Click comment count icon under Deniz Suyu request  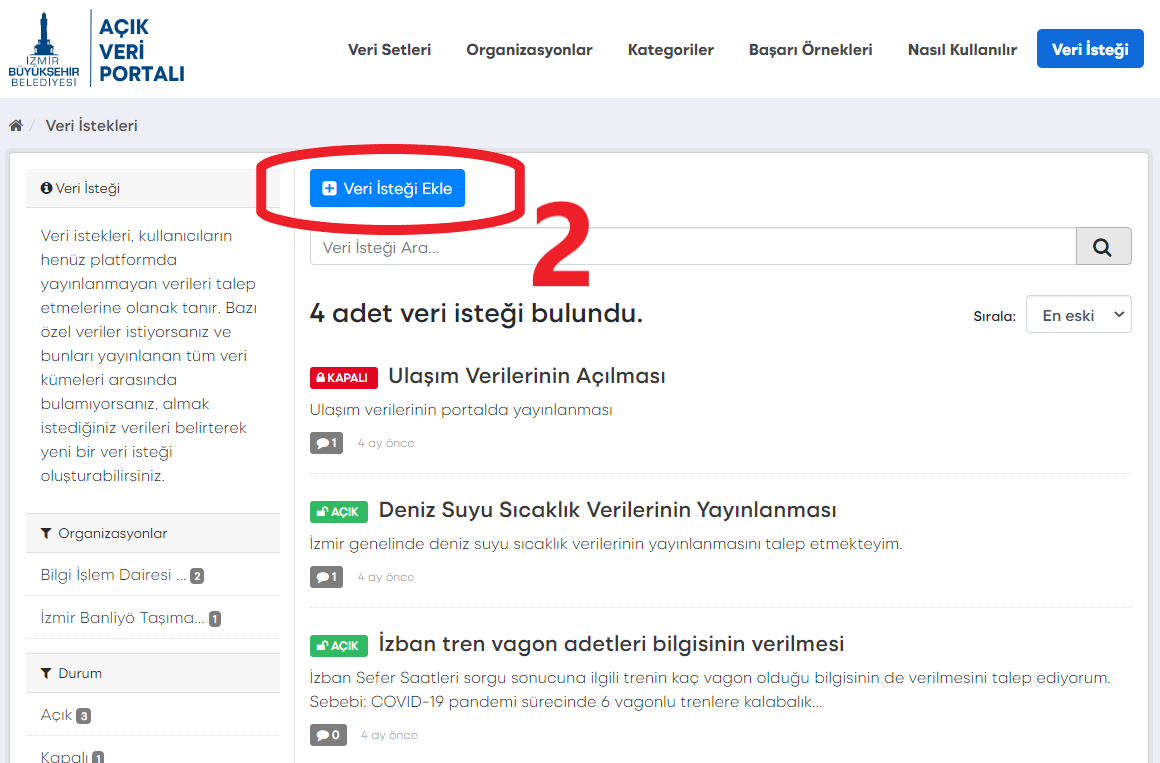pos(326,577)
